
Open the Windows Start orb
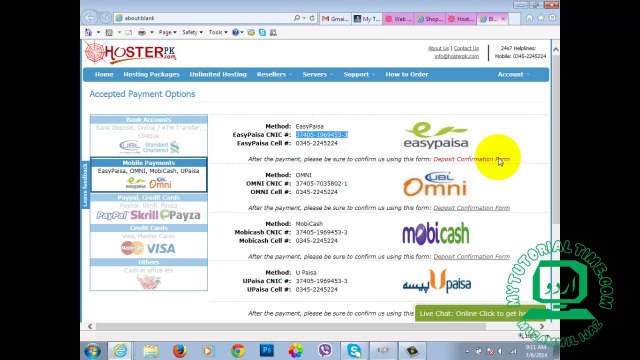pos(93,351)
